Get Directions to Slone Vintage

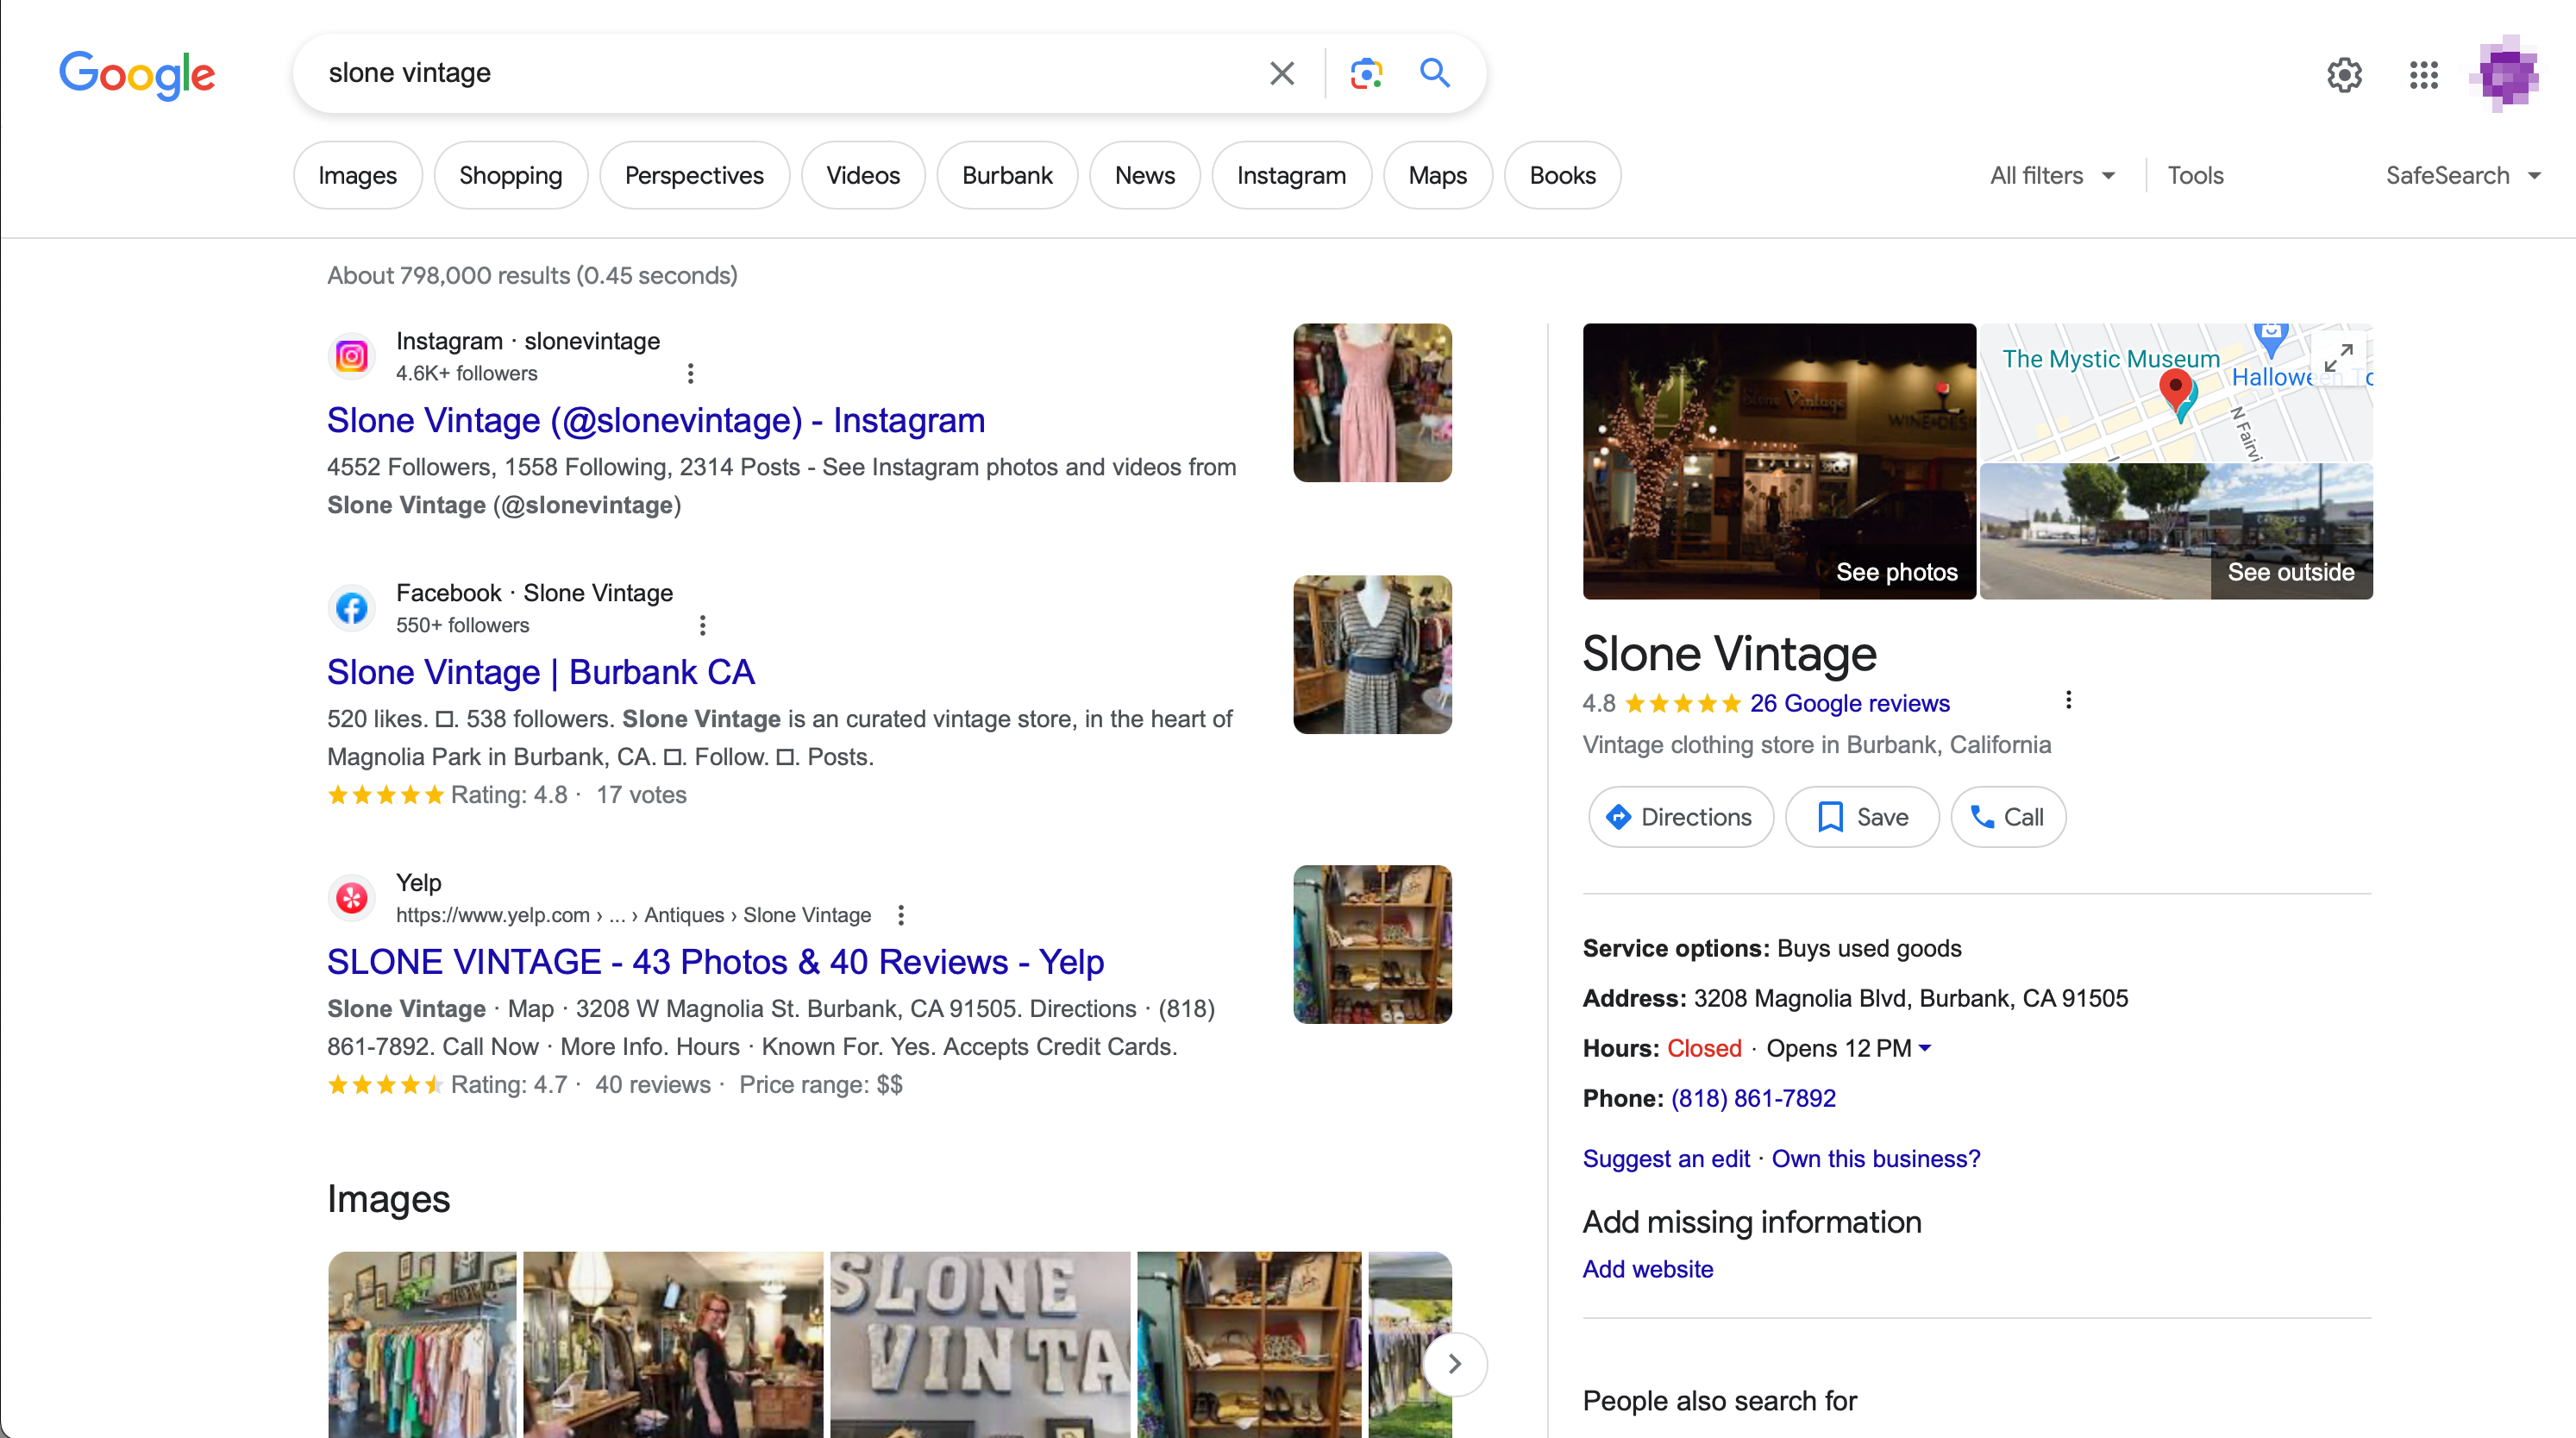click(x=1680, y=817)
